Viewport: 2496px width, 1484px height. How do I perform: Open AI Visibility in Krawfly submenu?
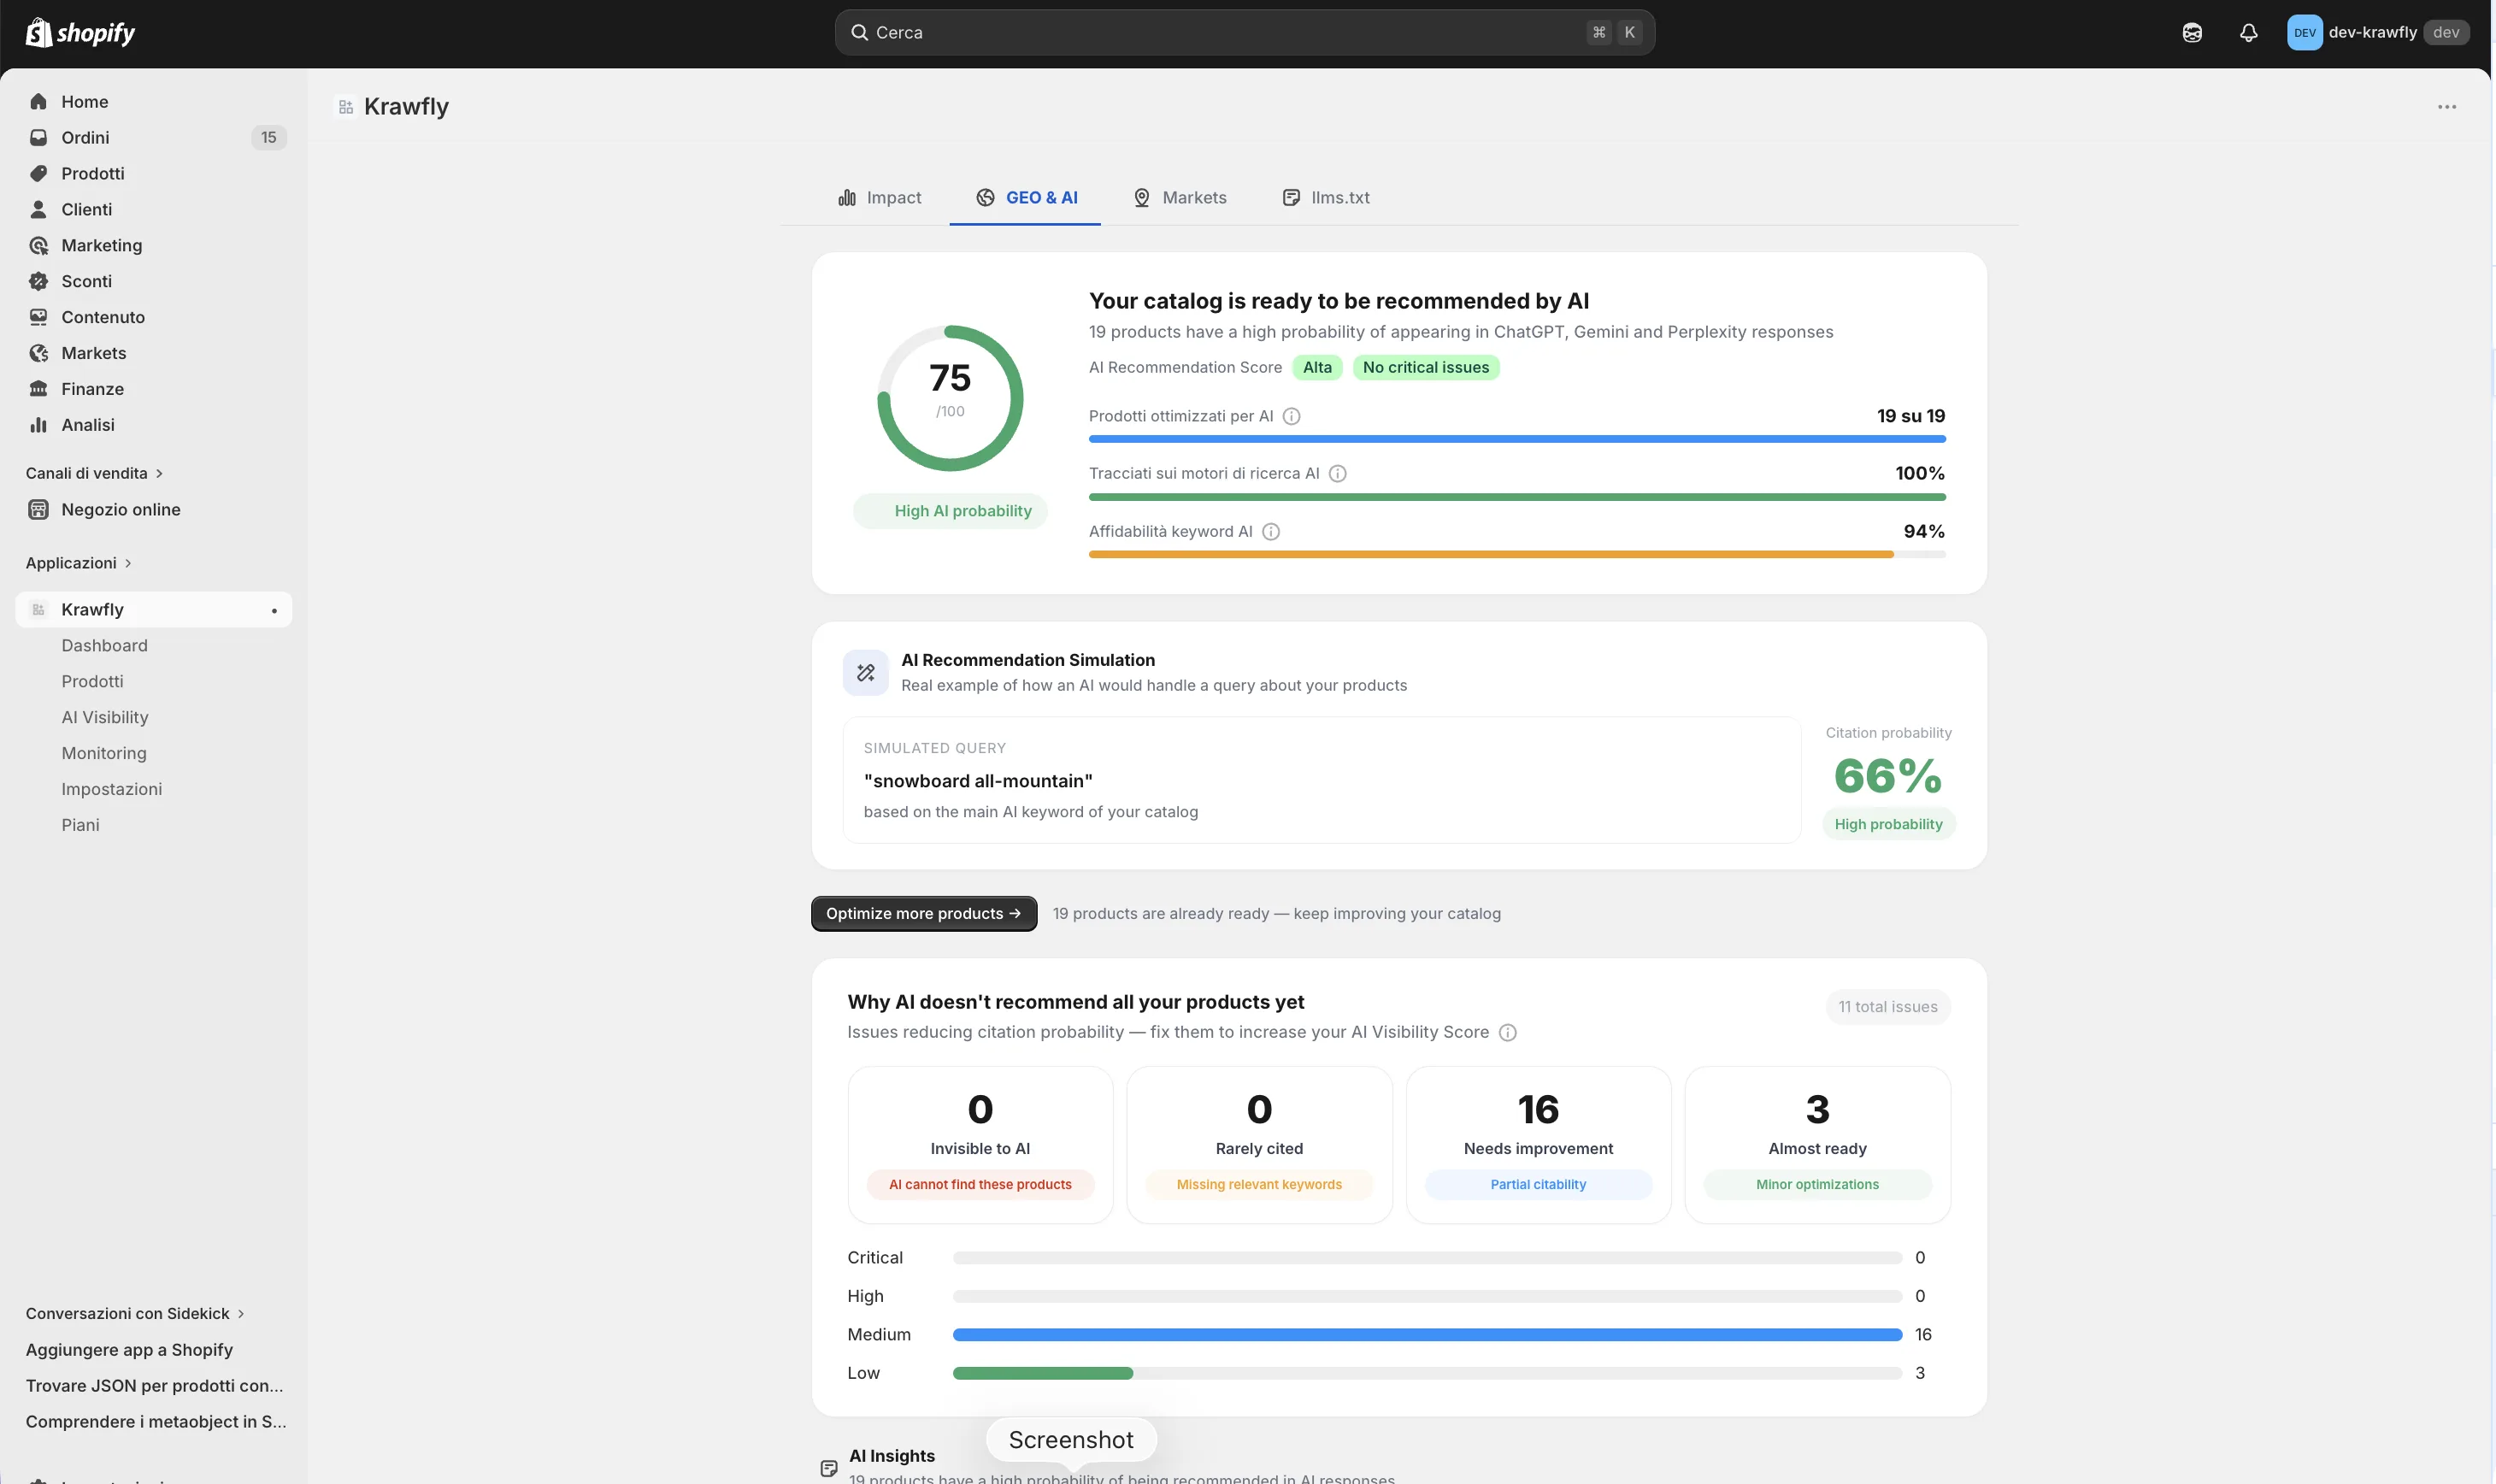104,718
